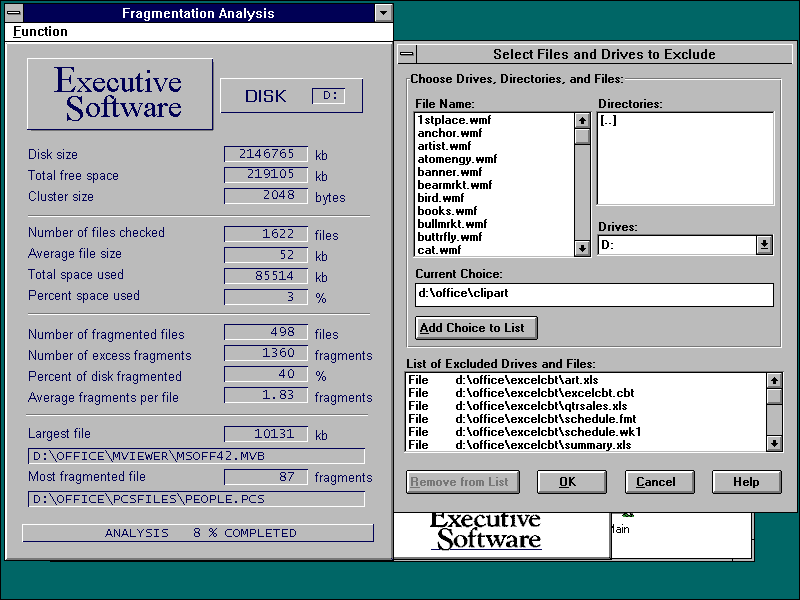Click Add Choice to List button
This screenshot has width=800, height=600.
pos(476,328)
